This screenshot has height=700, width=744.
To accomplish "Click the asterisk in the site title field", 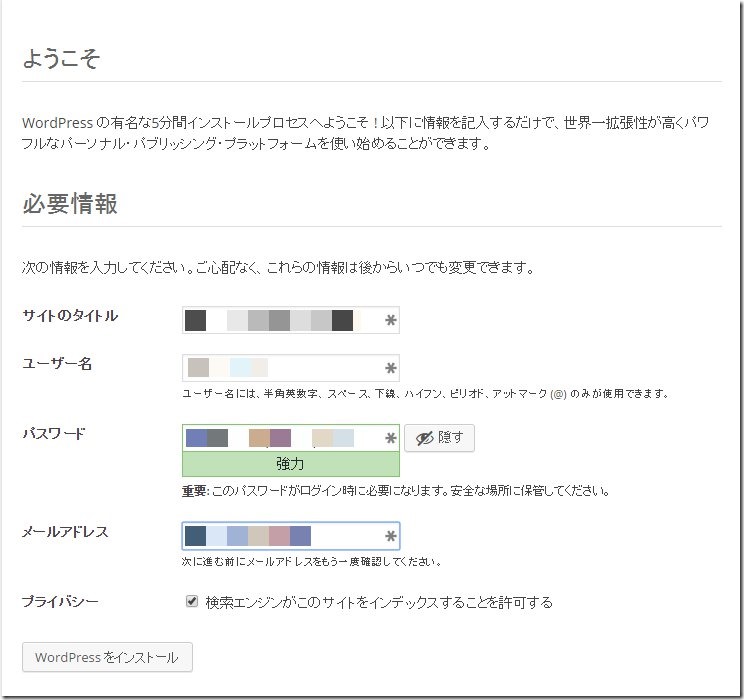I will (x=391, y=320).
